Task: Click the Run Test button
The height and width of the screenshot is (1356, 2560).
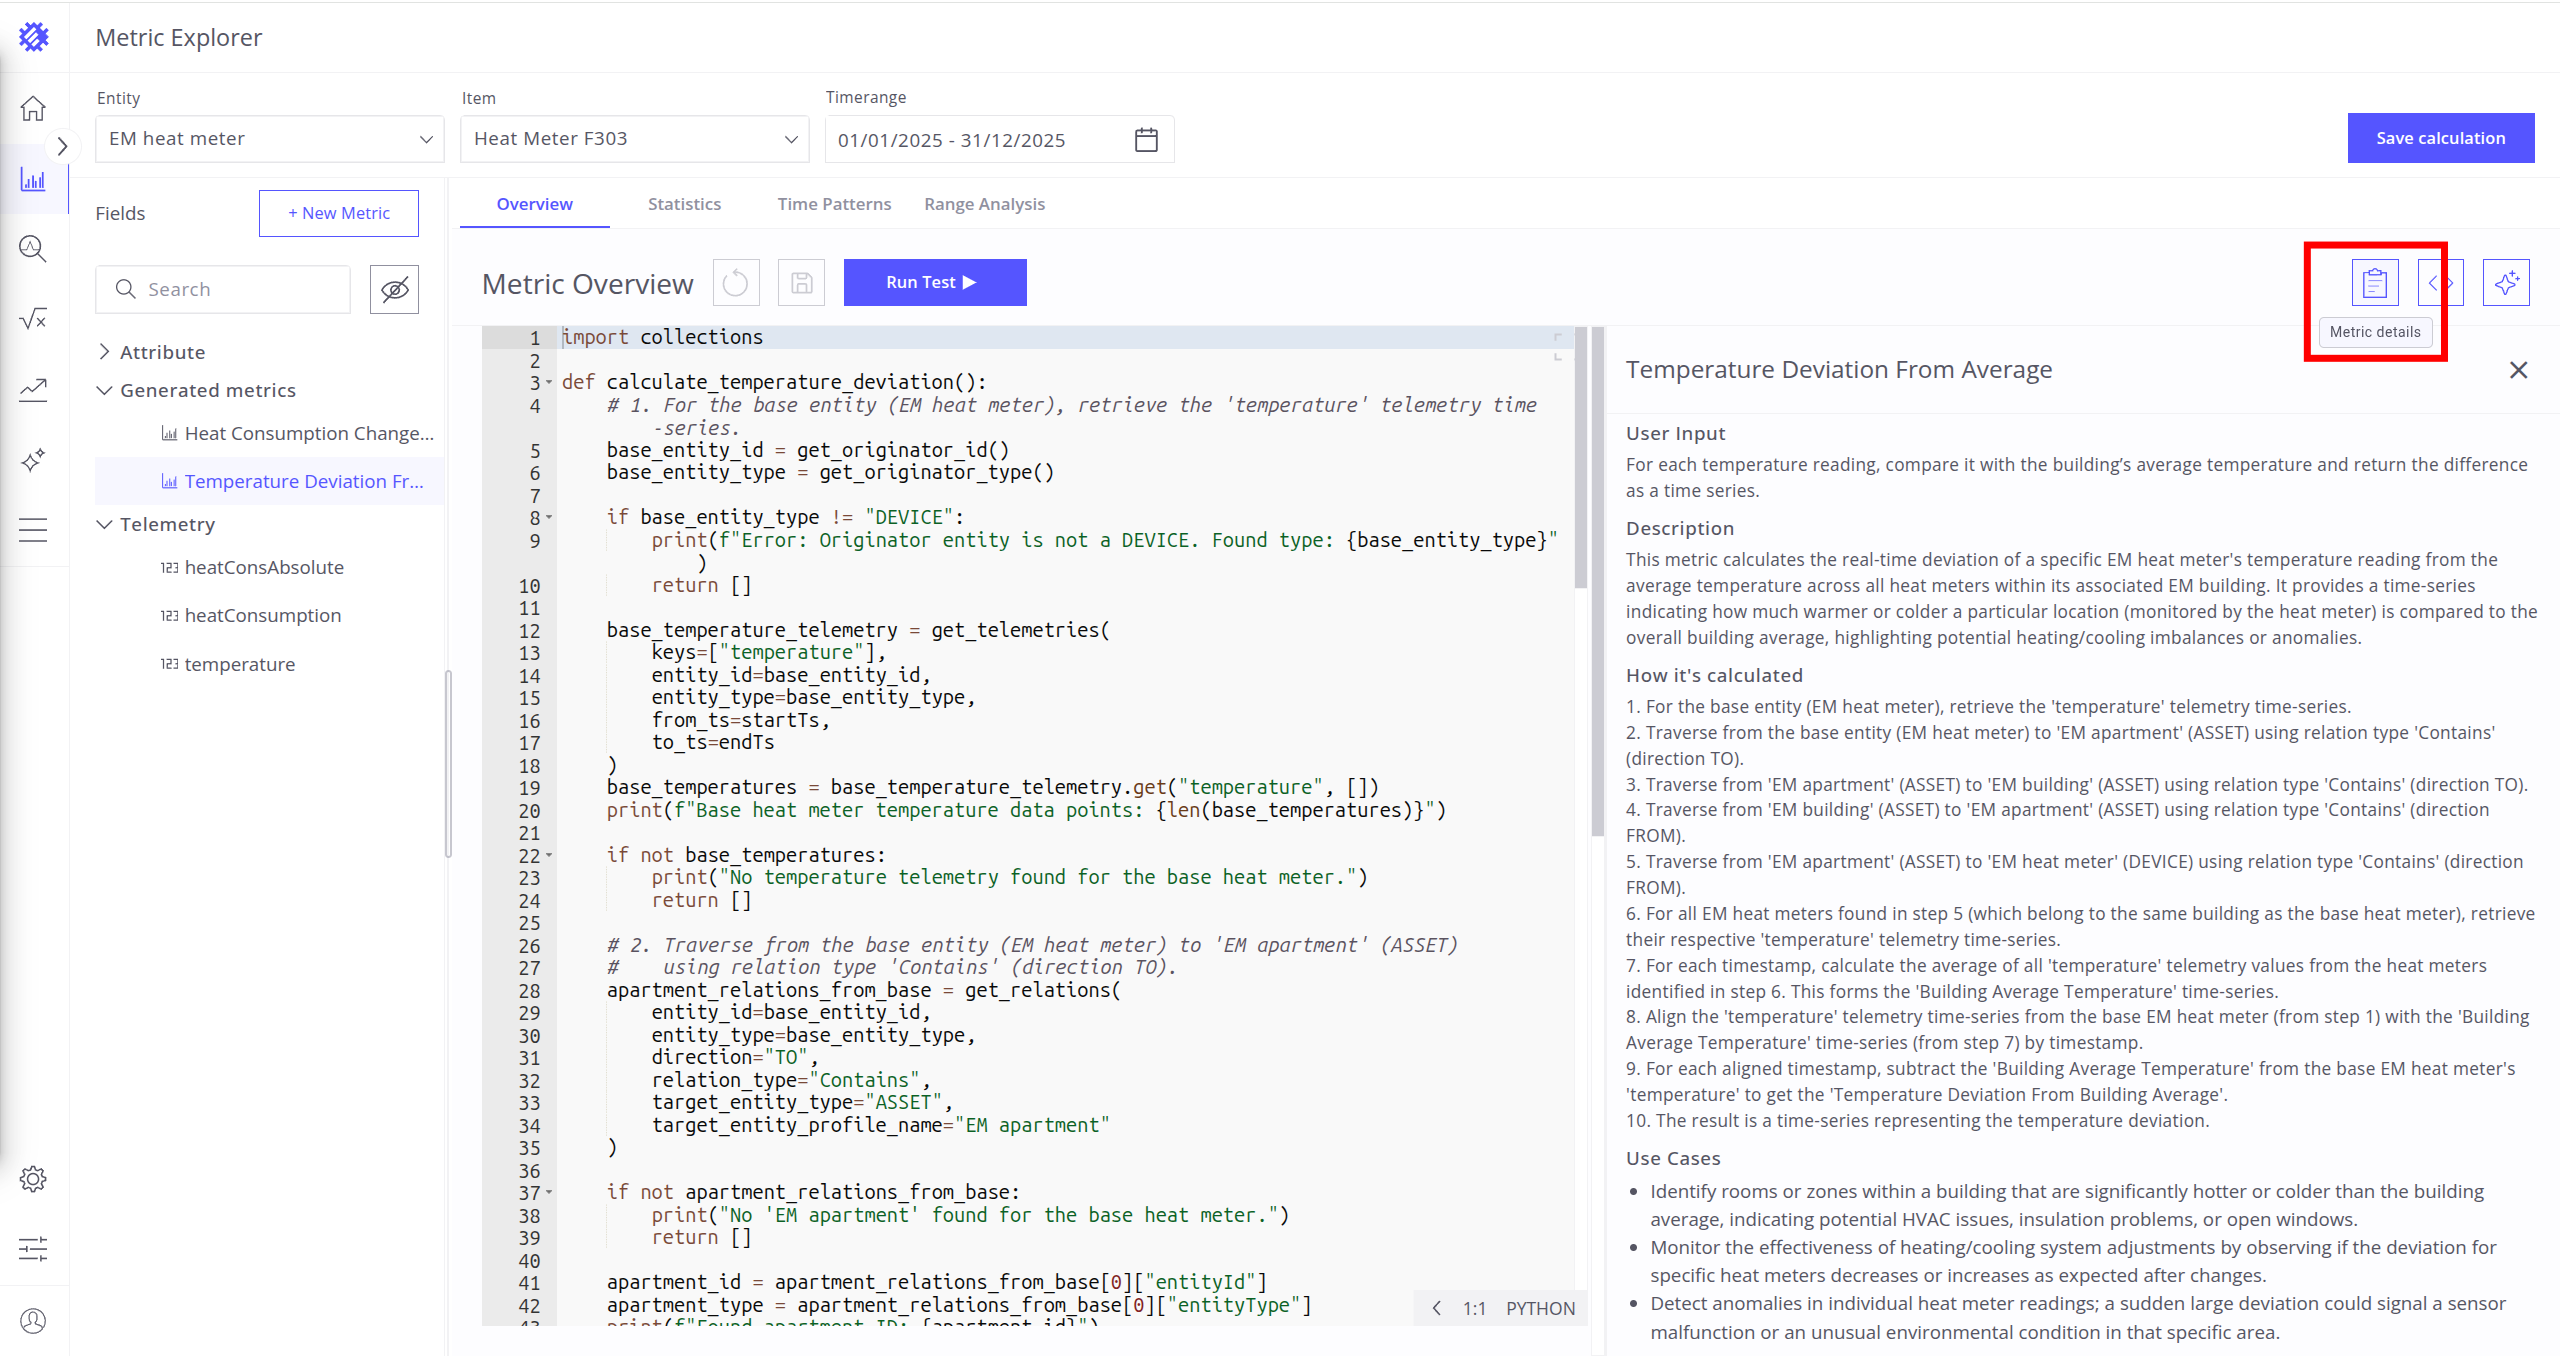Action: tap(934, 283)
